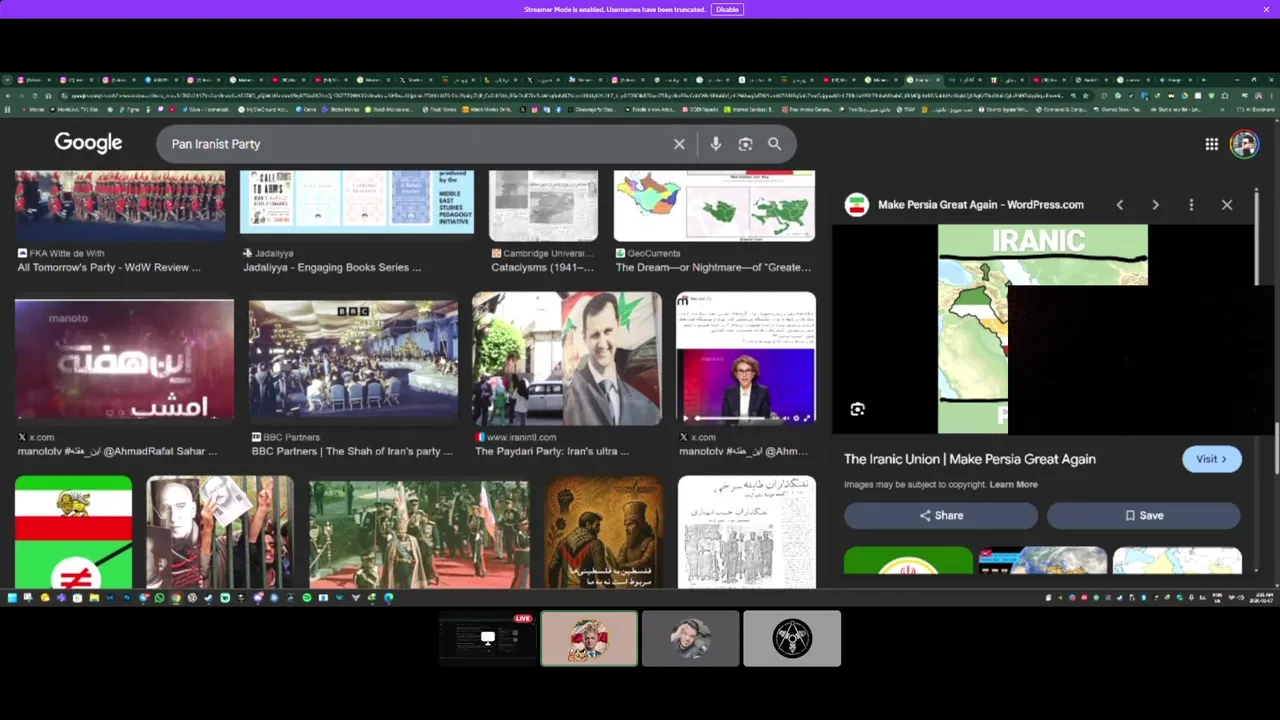Open the portrait with Syrian flag image
The height and width of the screenshot is (720, 1280).
567,358
